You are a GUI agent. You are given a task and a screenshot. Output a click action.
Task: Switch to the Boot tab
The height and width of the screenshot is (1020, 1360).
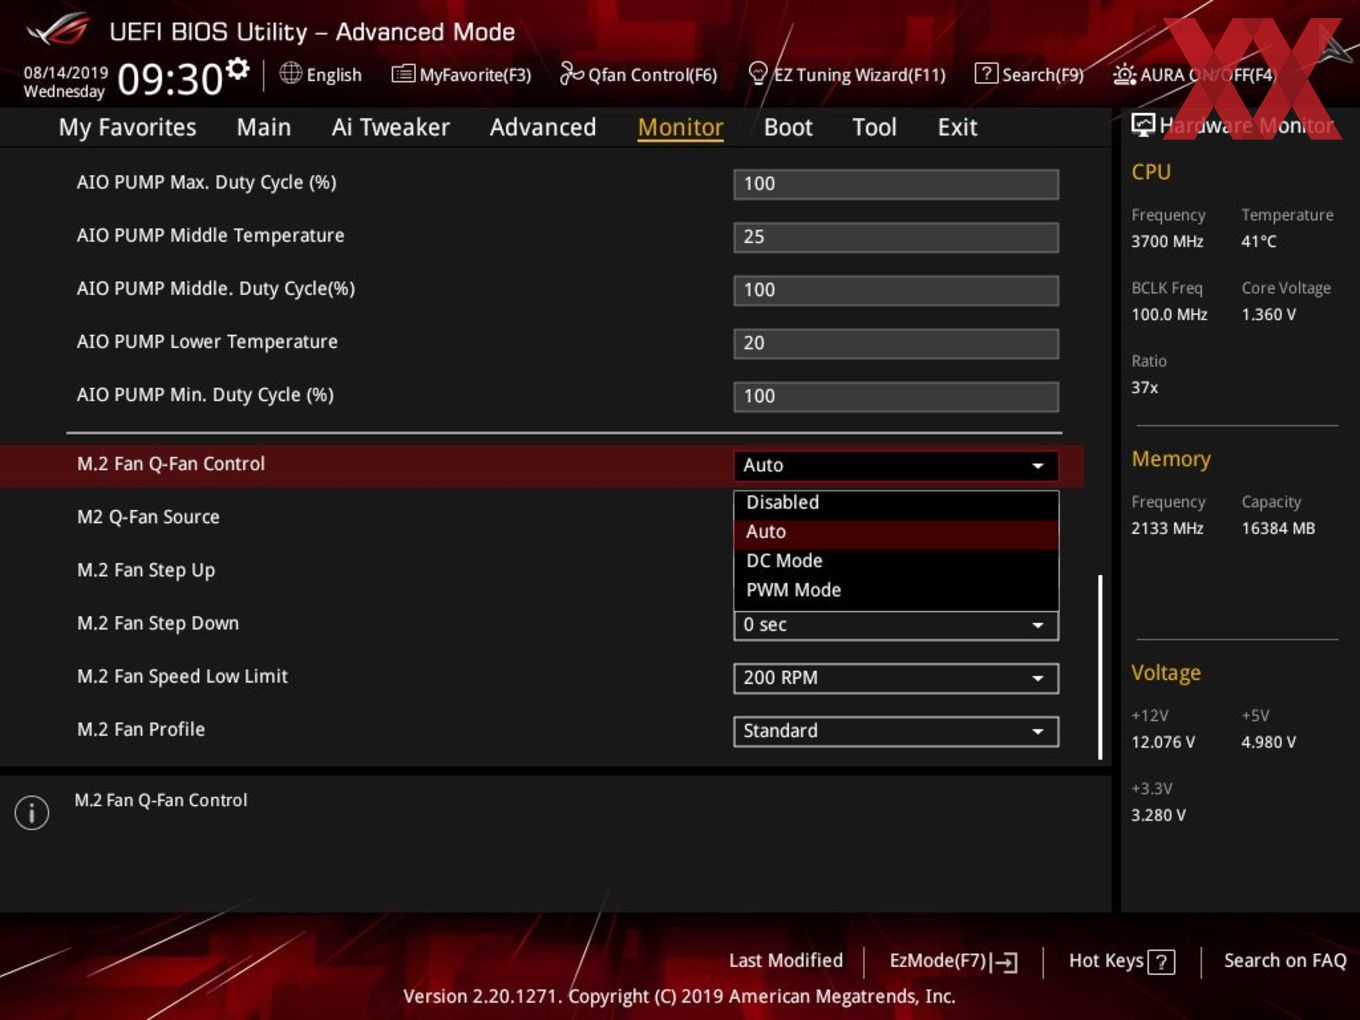tap(788, 127)
